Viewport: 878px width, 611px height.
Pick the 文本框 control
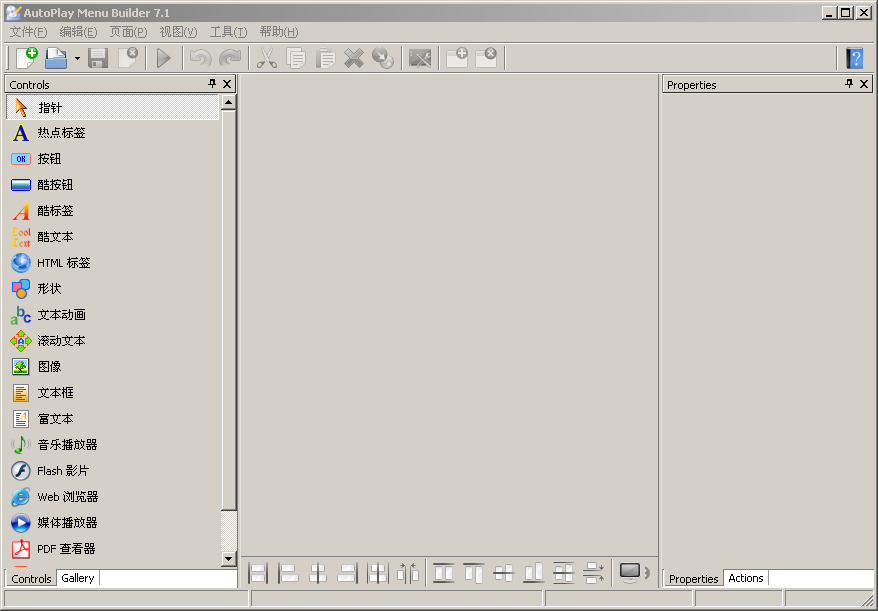click(x=113, y=393)
